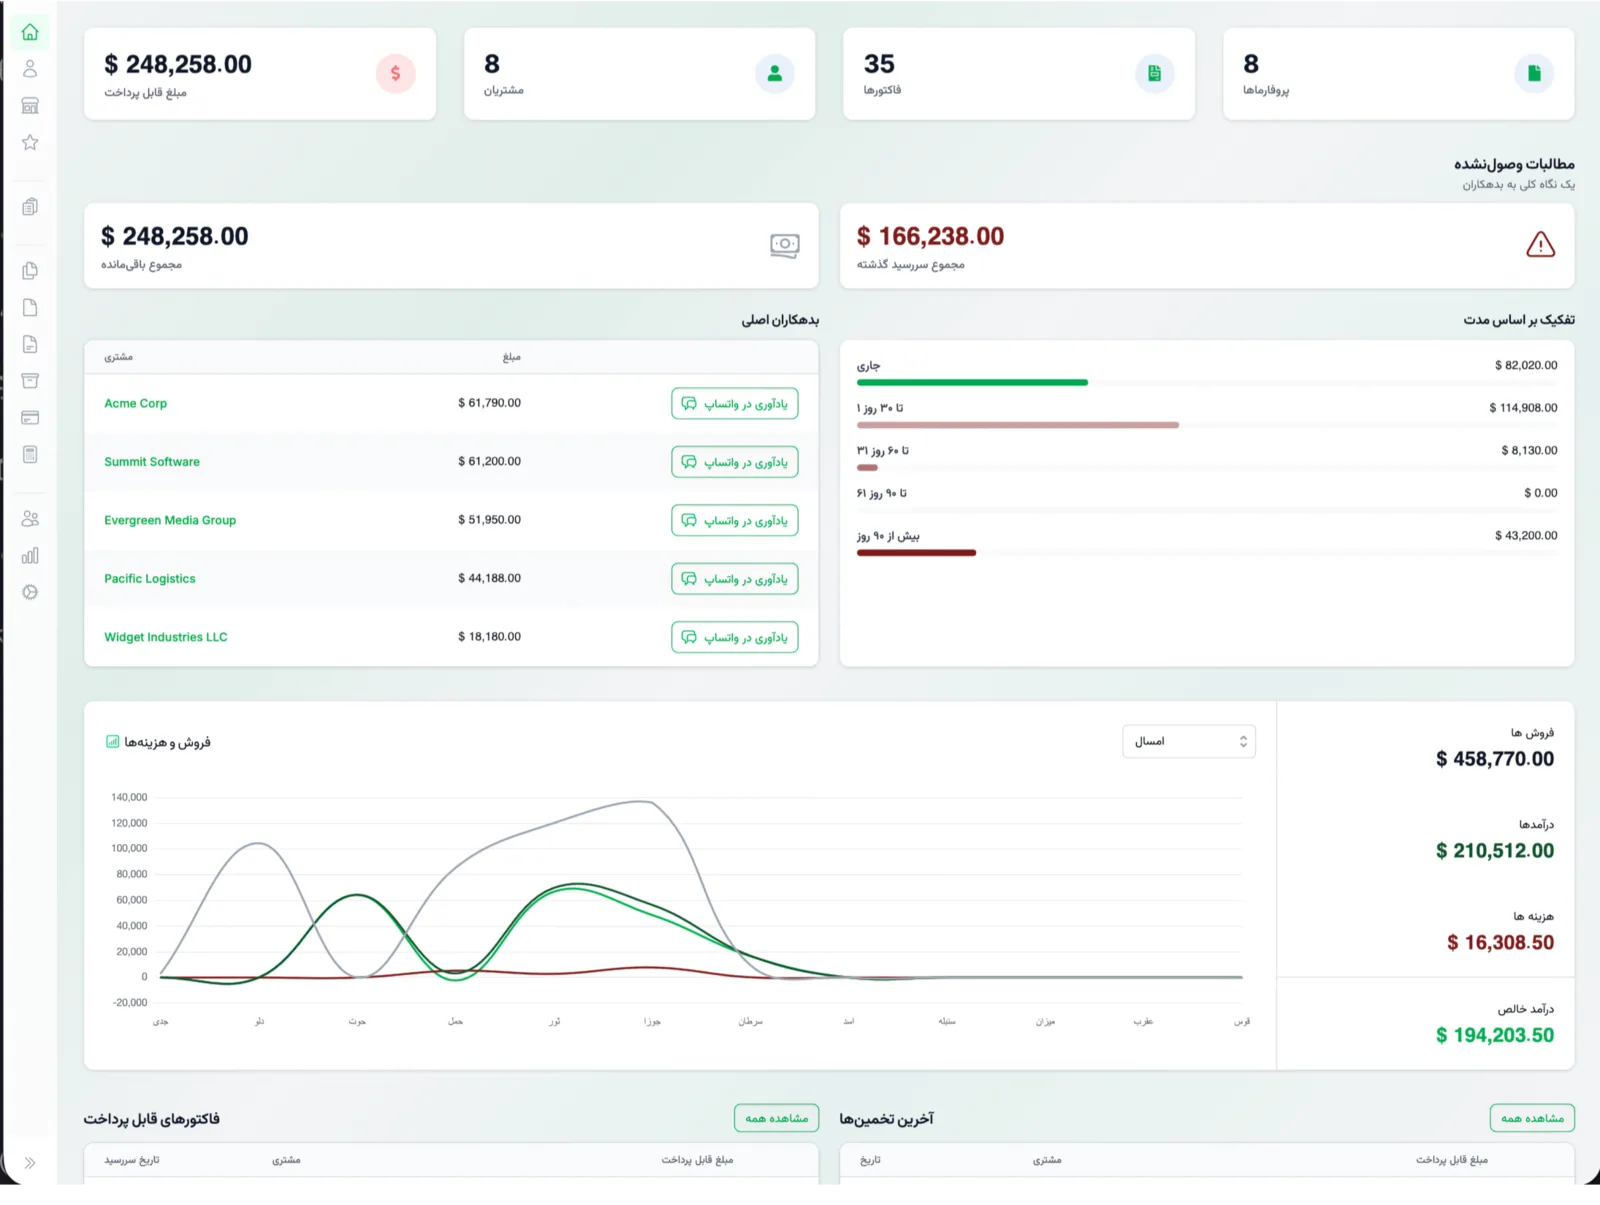Image resolution: width=1600 pixels, height=1205 pixels.
Task: Open the bar chart reports sidebar icon
Action: pos(30,555)
